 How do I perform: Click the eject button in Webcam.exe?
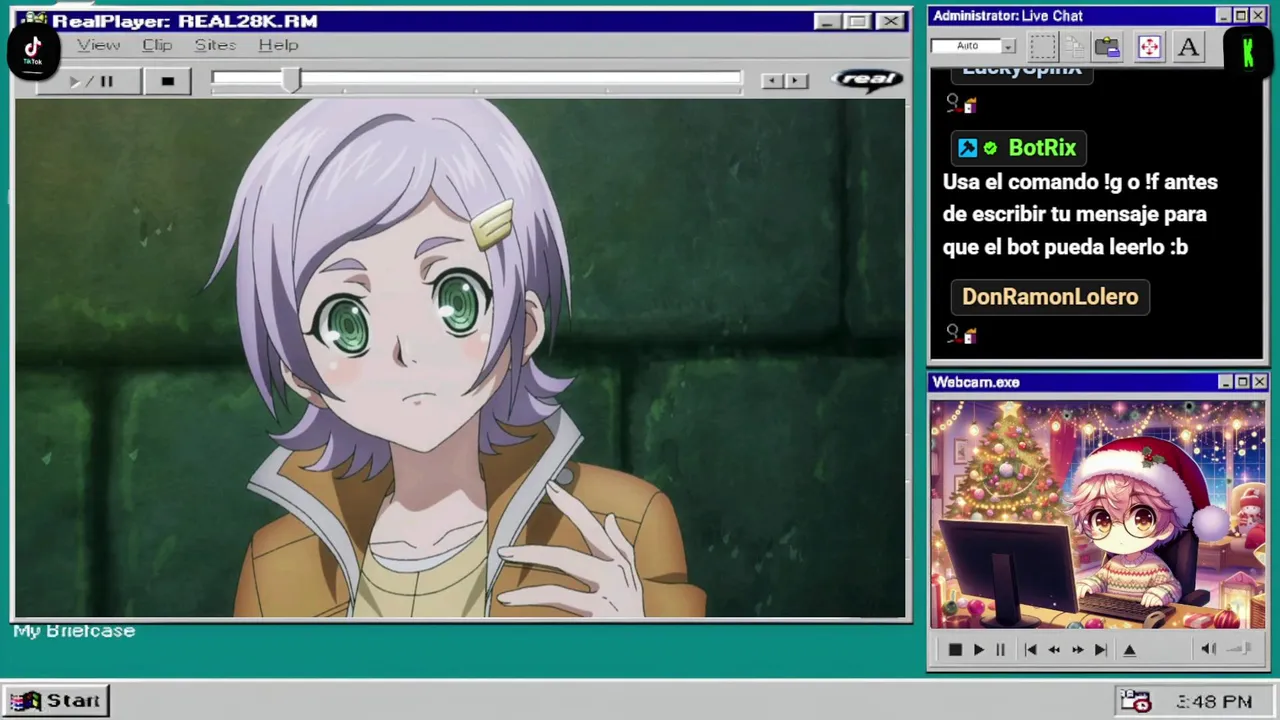point(1130,650)
